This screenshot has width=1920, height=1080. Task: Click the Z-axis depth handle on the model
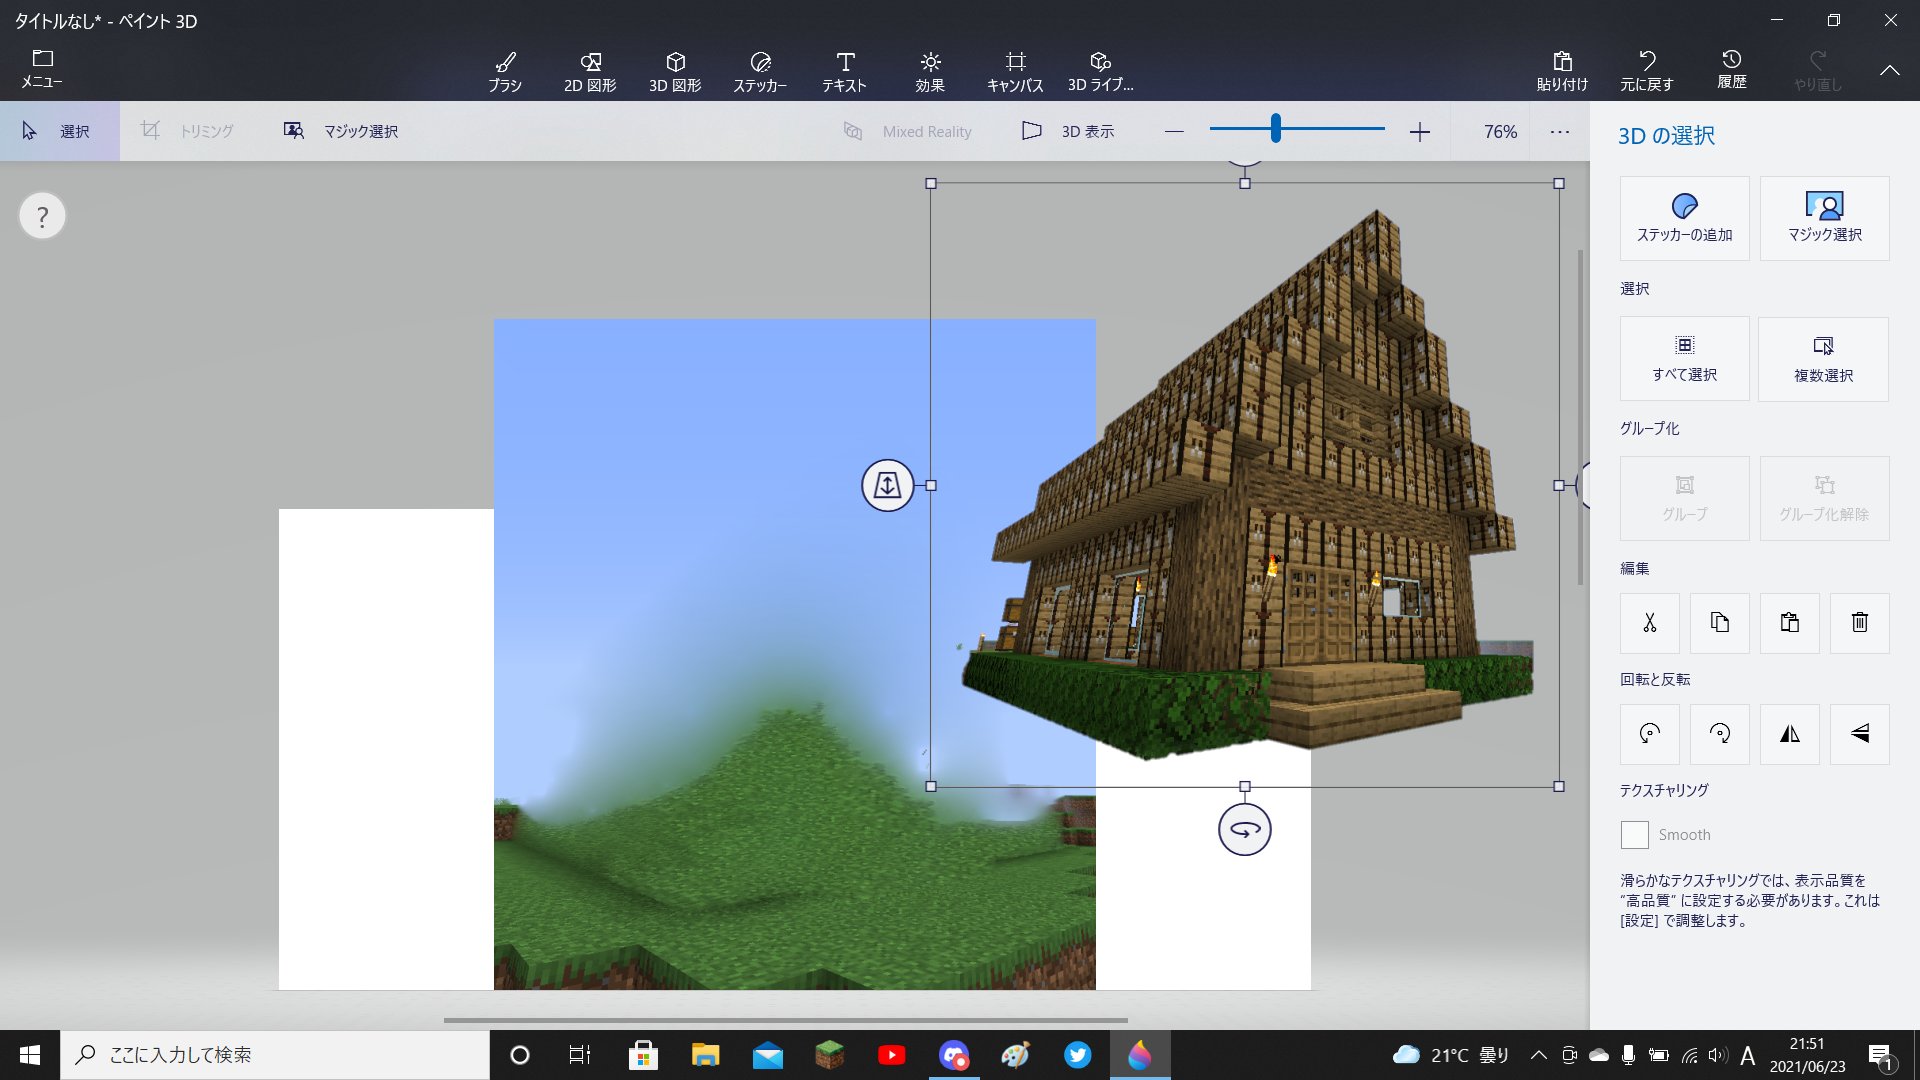point(888,485)
